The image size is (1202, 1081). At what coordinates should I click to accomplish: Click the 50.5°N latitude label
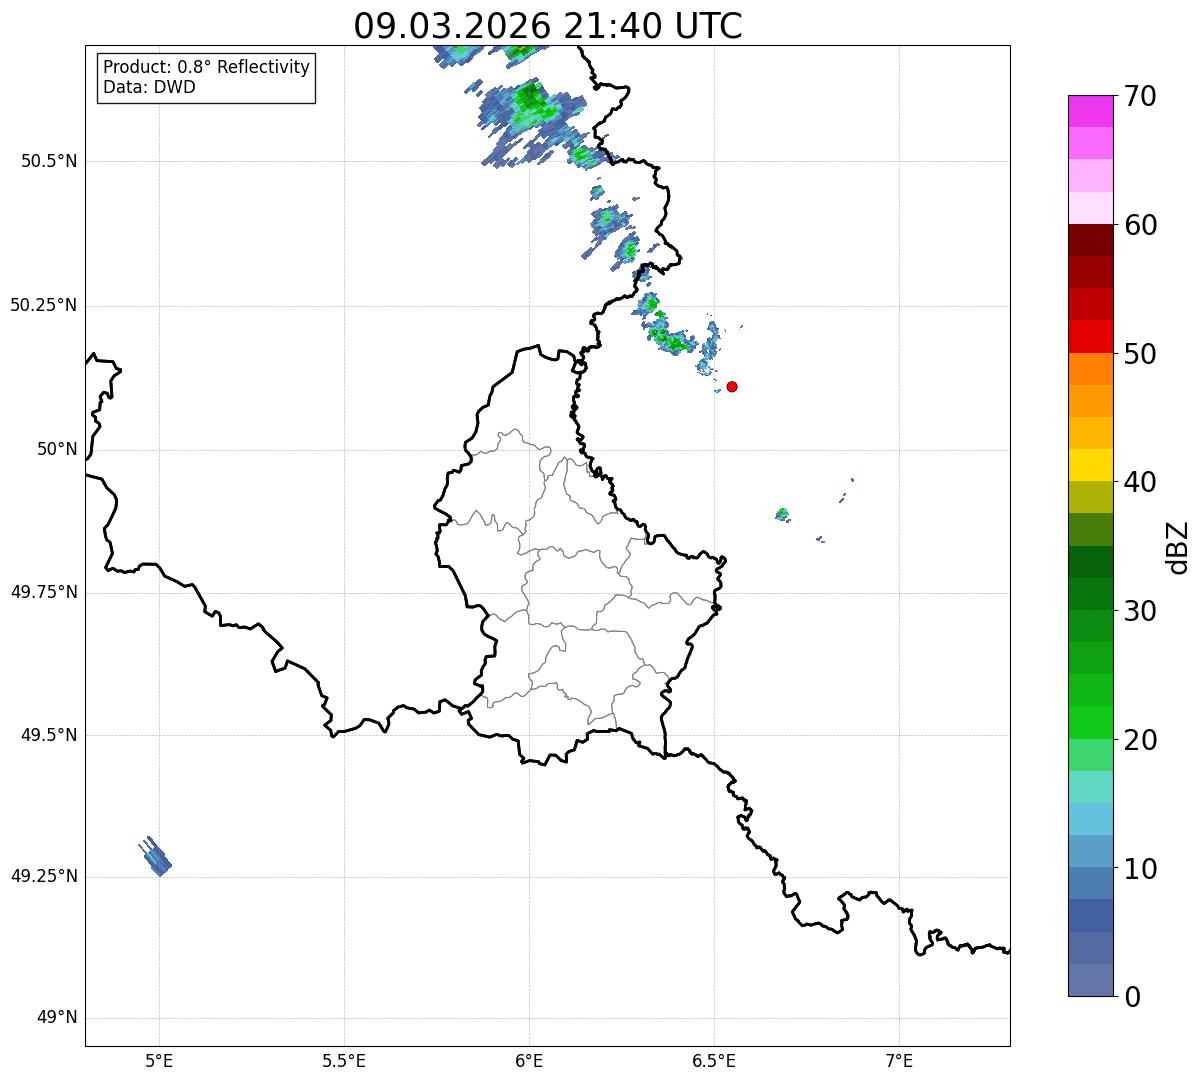[49, 161]
